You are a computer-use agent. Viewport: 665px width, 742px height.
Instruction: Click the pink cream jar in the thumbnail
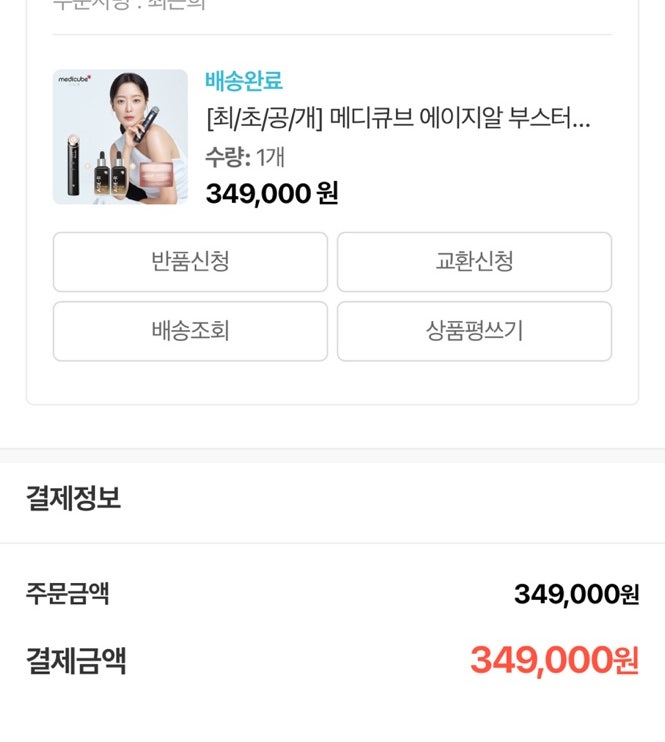[159, 176]
